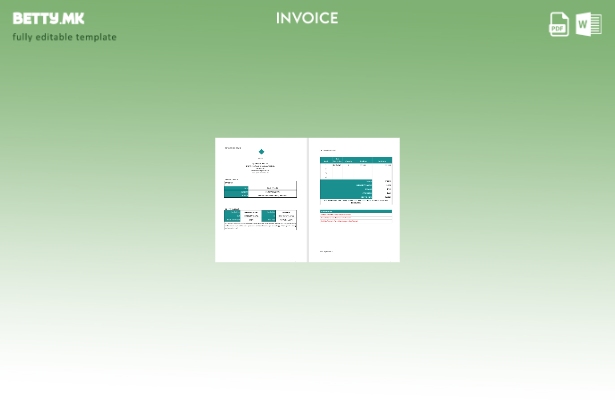Click the Word document format icon

(589, 24)
